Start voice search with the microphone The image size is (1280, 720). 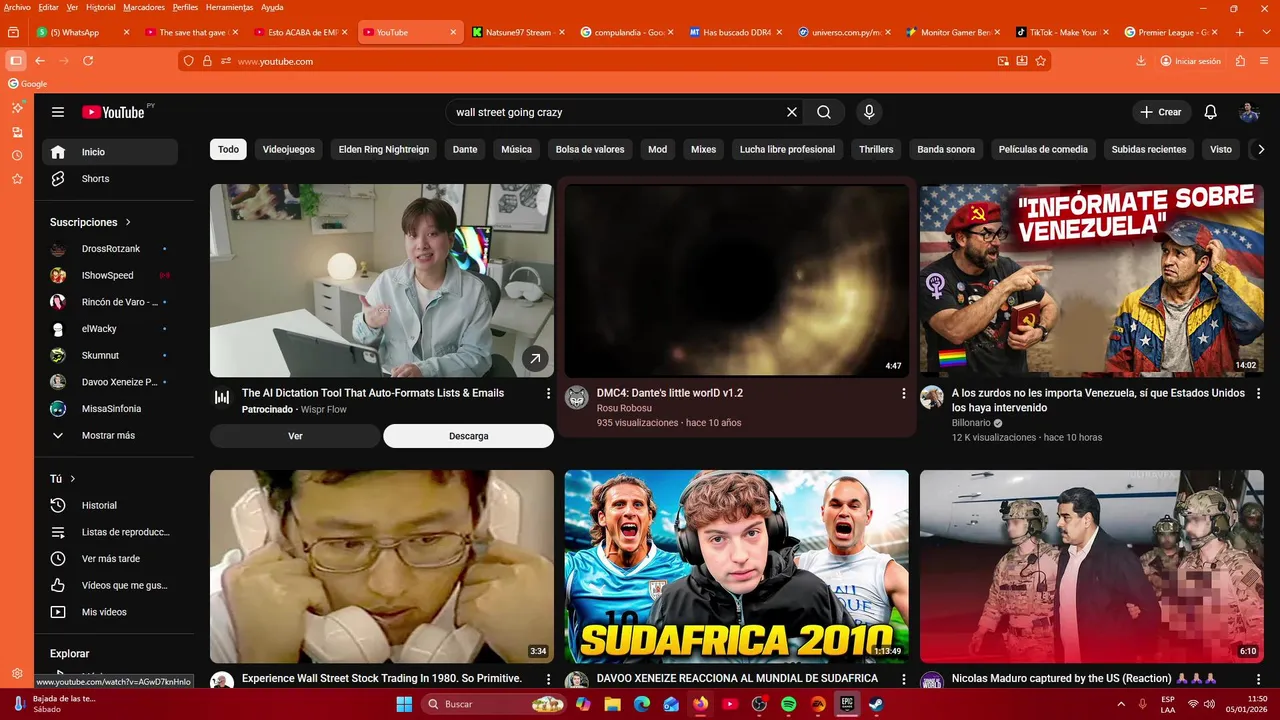pyautogui.click(x=869, y=112)
